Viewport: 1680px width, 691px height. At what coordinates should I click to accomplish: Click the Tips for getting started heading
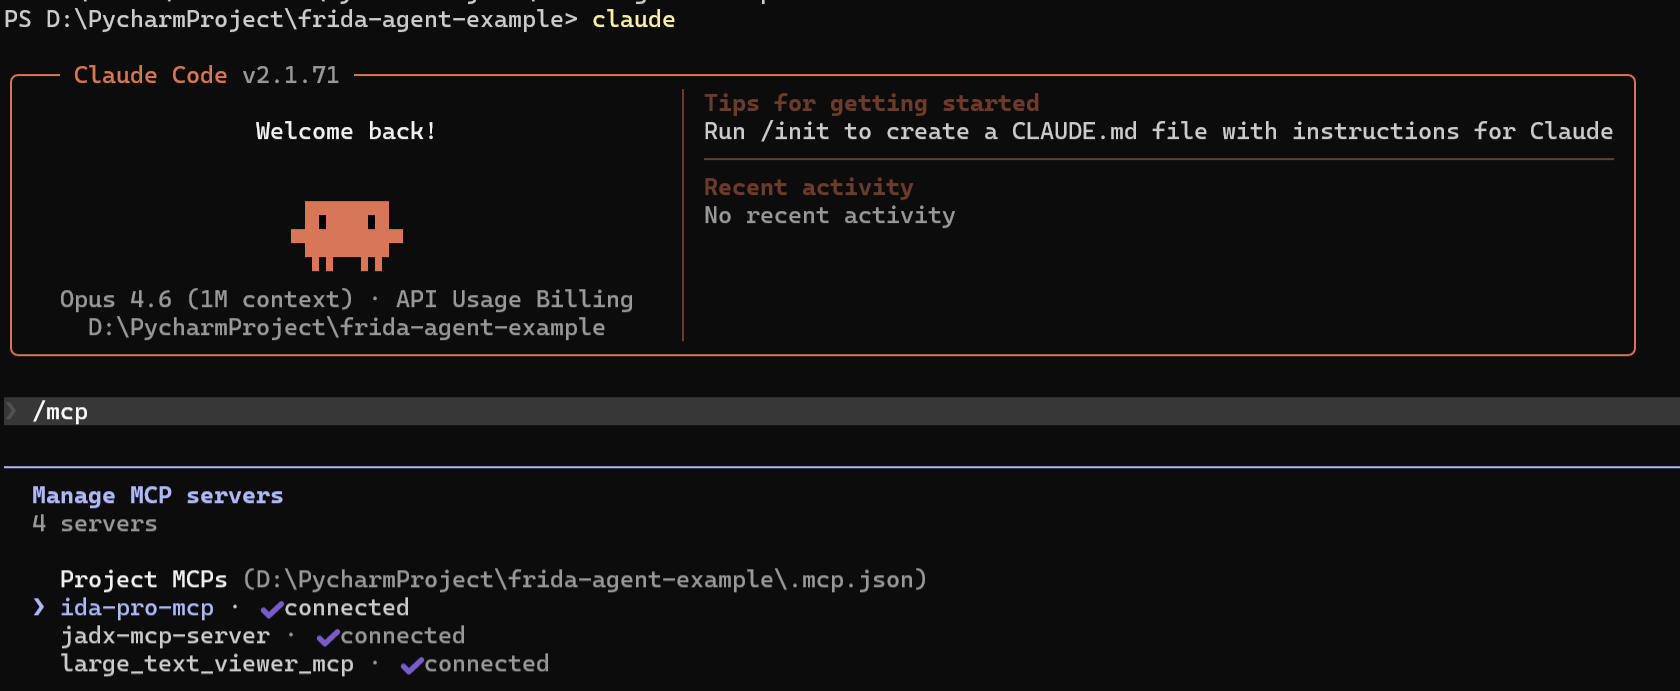pos(871,103)
